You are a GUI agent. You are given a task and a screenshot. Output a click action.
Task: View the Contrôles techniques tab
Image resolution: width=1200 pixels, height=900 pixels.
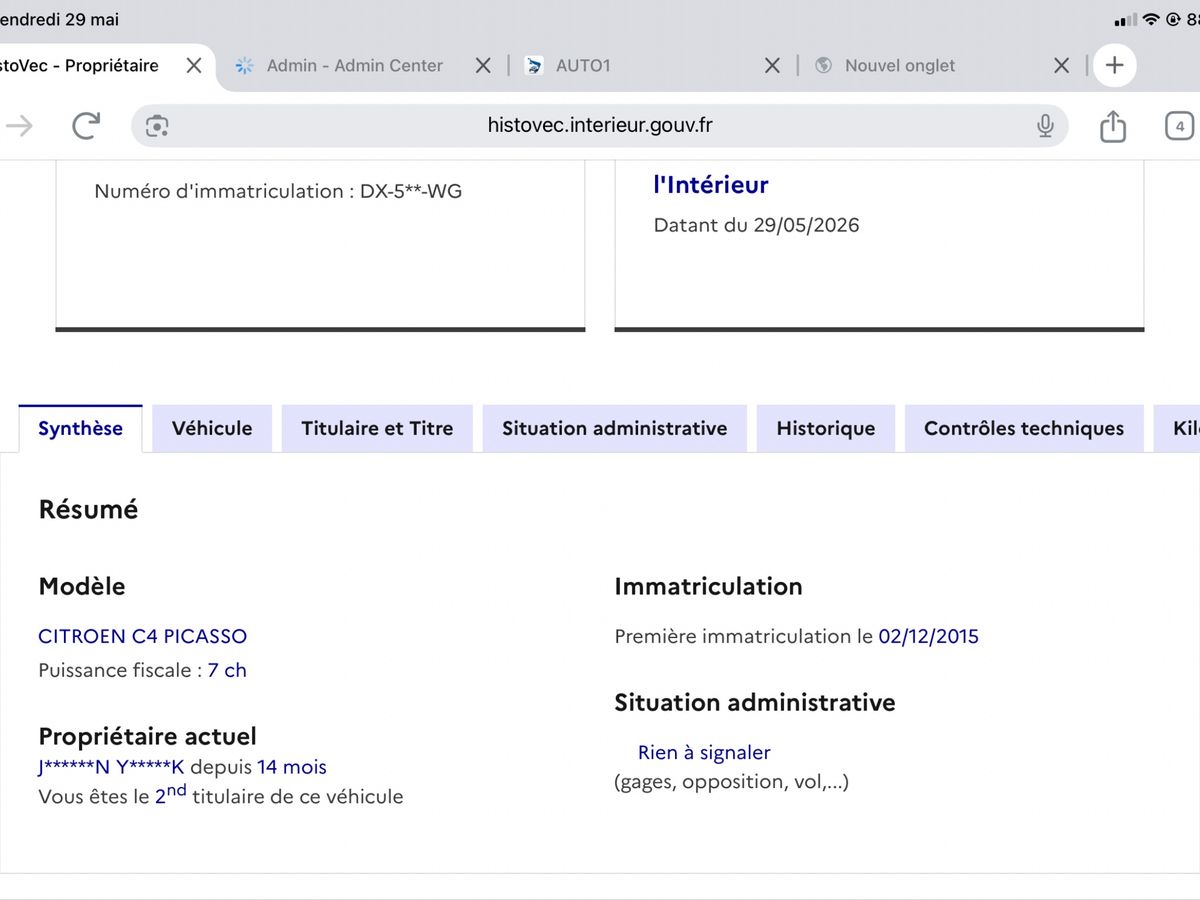(1024, 428)
